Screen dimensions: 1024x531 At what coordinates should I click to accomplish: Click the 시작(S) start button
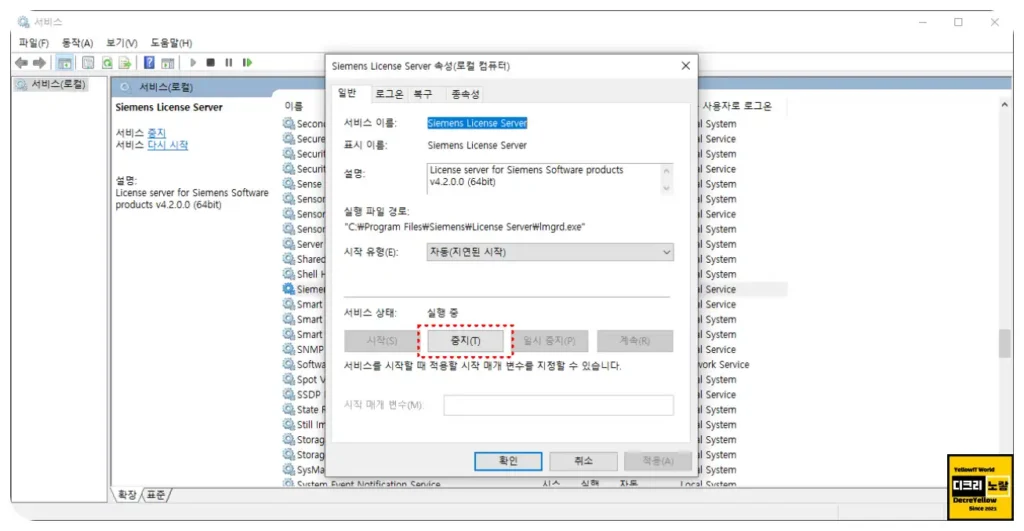[x=382, y=341]
